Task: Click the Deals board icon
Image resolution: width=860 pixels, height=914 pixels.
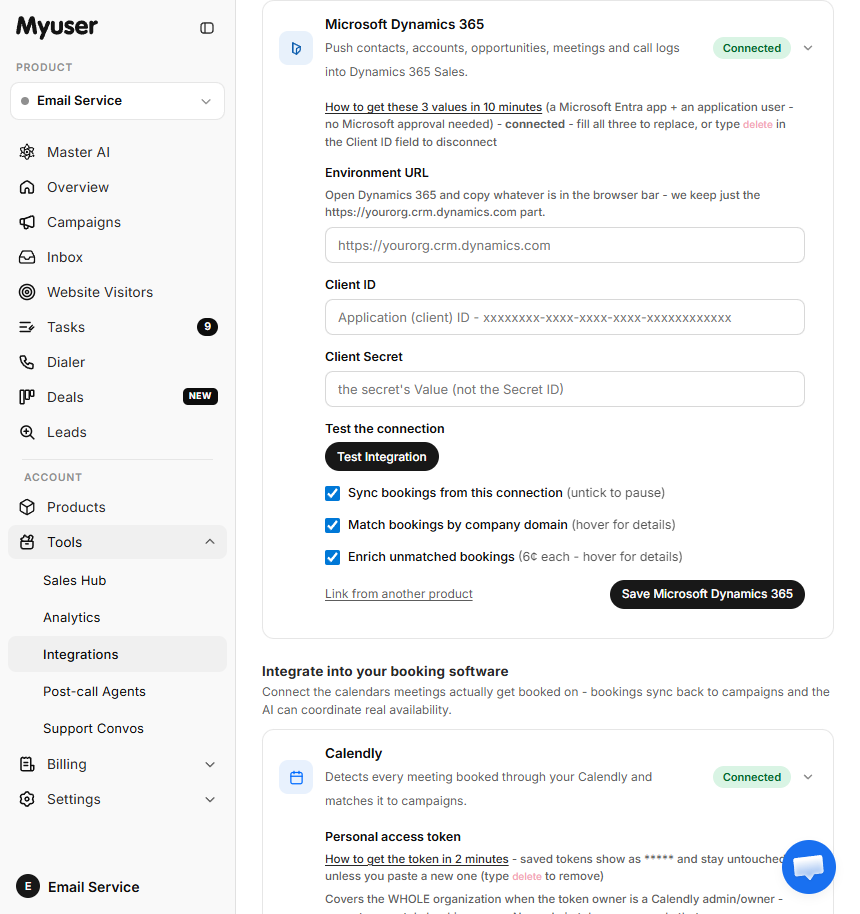Action: click(27, 397)
